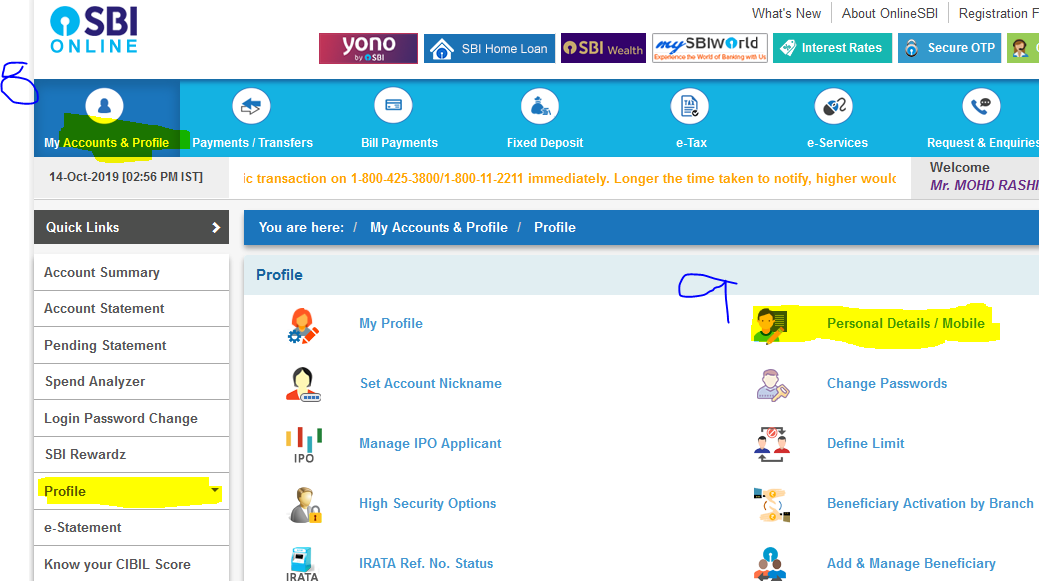Click the High Security Options lock icon
1039x581 pixels.
305,505
